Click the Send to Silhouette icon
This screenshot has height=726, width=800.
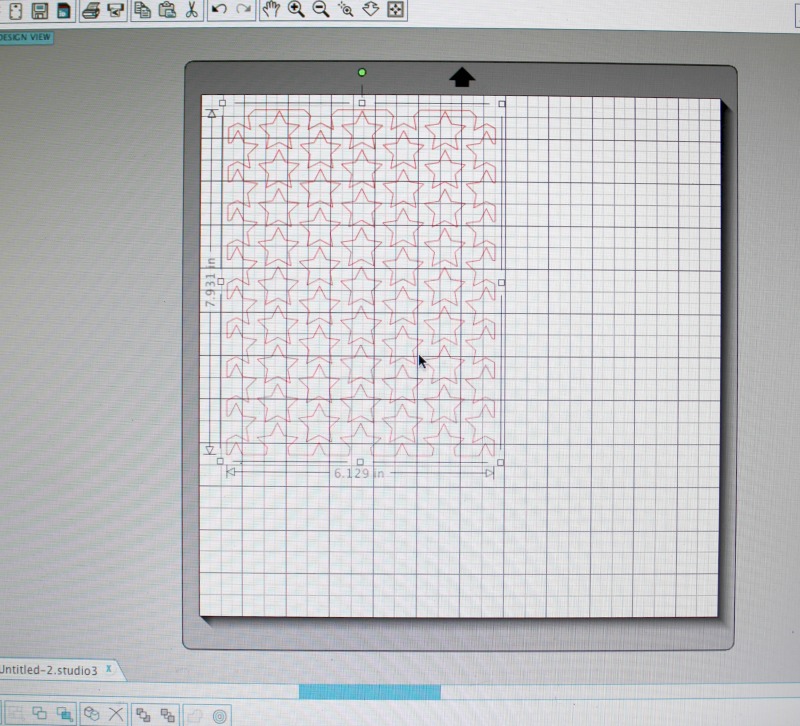115,10
